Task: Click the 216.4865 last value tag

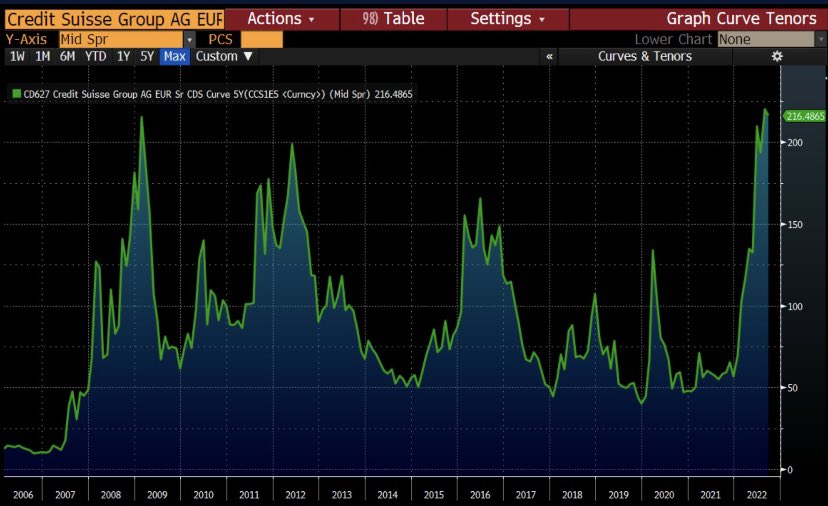Action: coord(804,116)
